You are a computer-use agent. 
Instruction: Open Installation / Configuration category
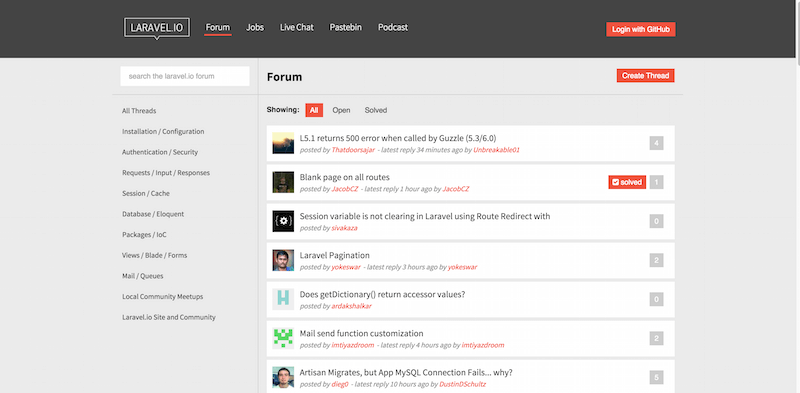pos(163,132)
